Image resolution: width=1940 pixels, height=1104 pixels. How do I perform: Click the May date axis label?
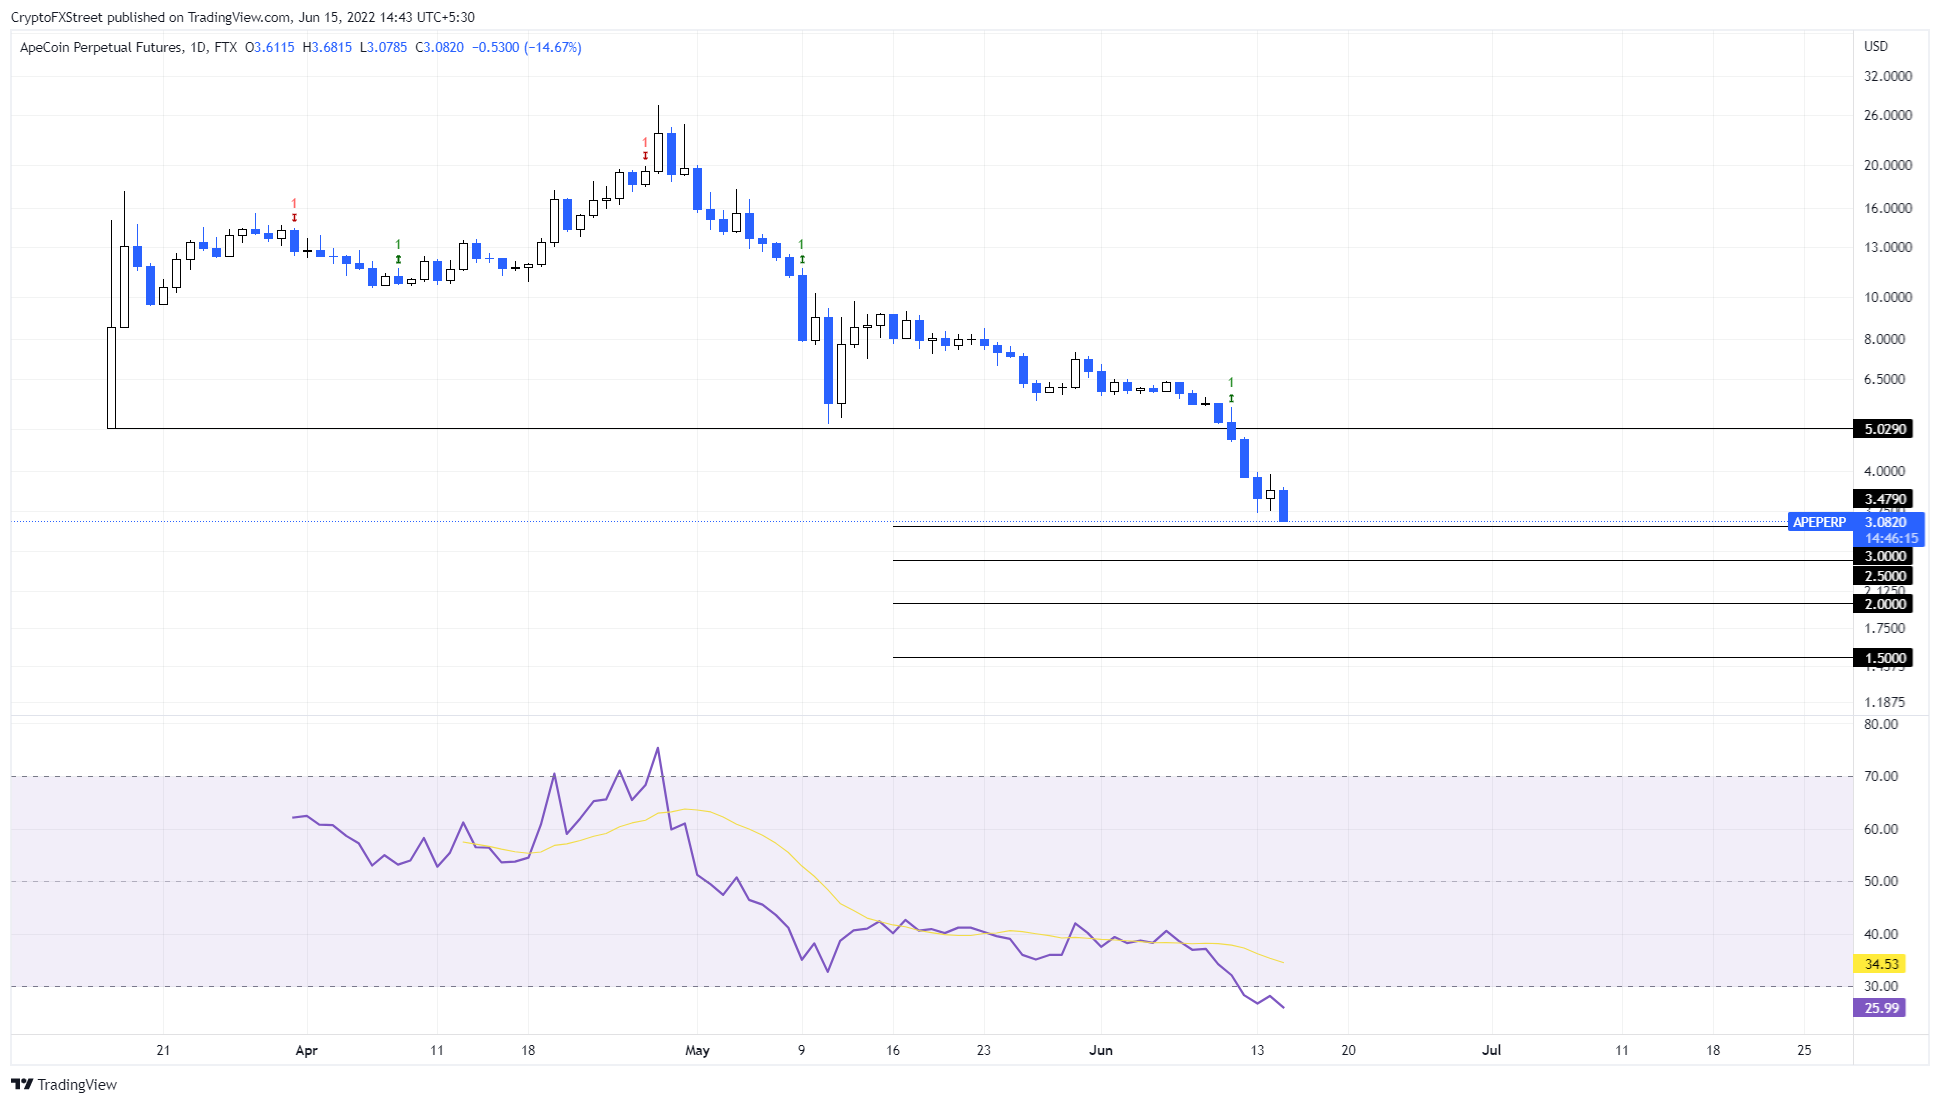click(697, 1050)
